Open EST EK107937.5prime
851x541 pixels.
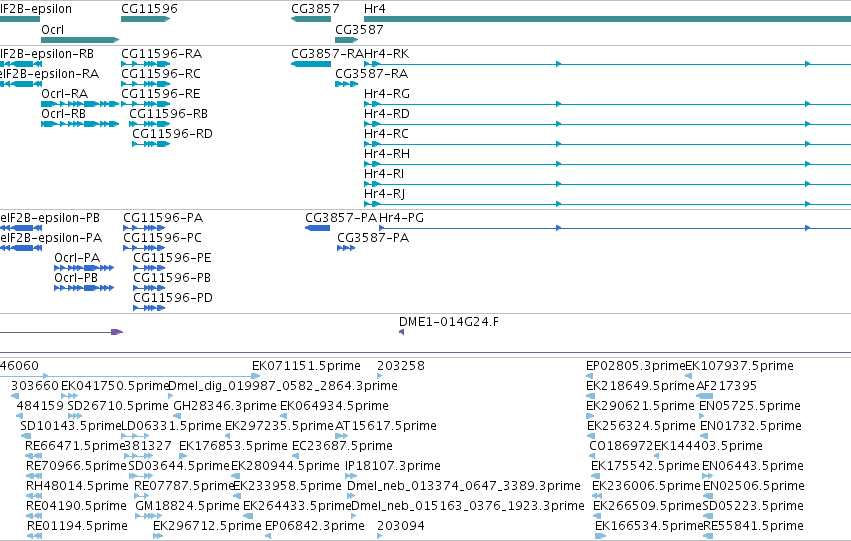pos(740,366)
